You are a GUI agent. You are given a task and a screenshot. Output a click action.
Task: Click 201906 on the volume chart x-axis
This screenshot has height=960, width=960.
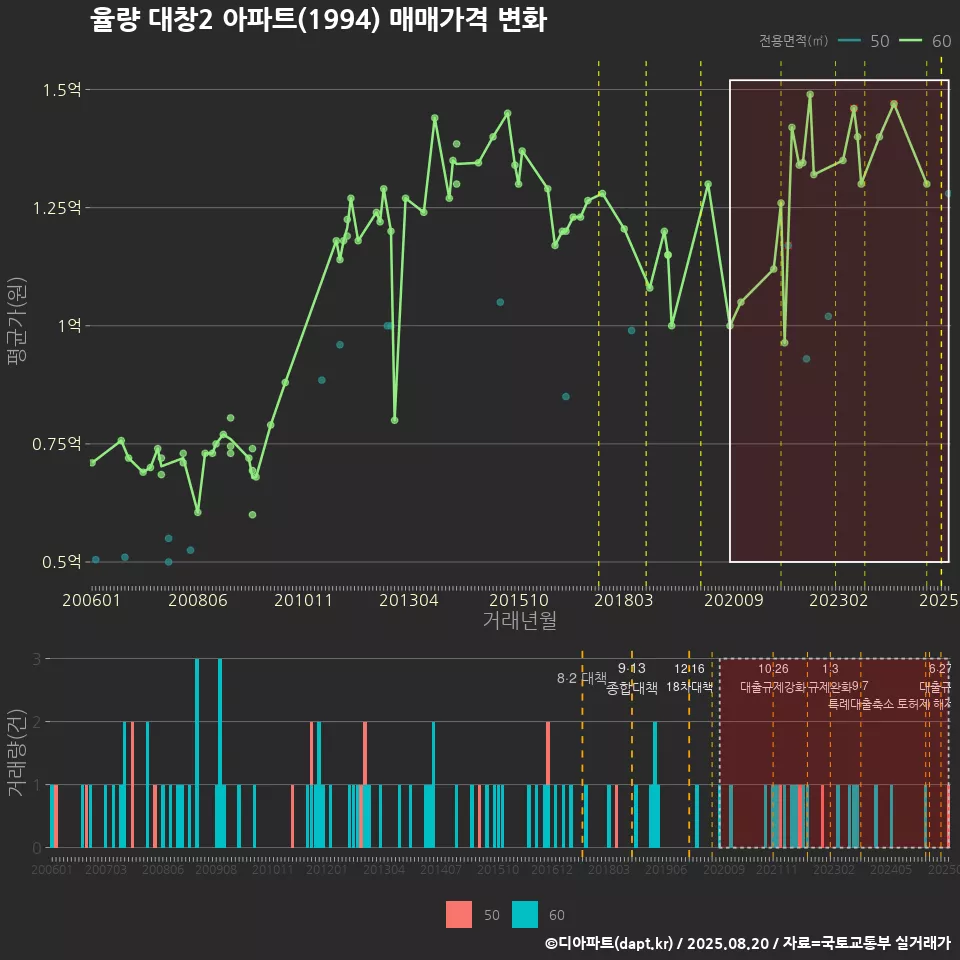tap(666, 869)
